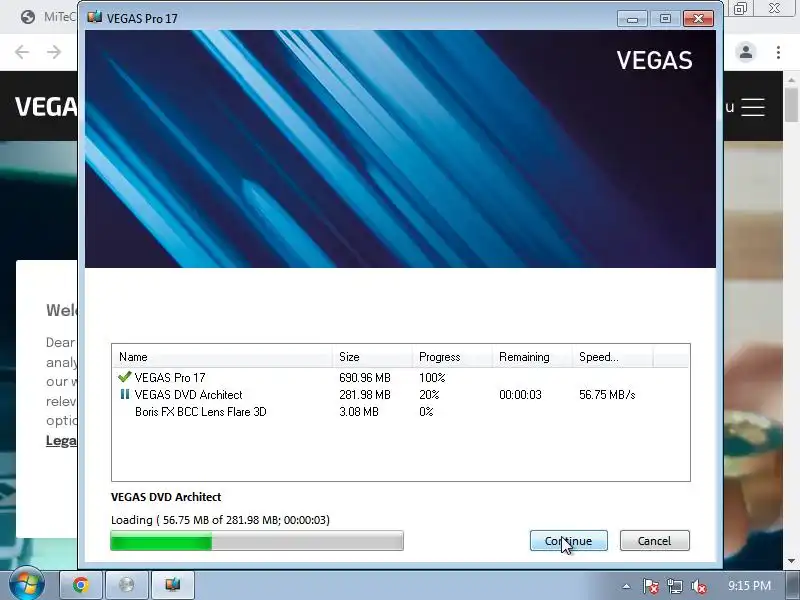Sort list by the Progress column header
The height and width of the screenshot is (600, 800).
pyautogui.click(x=452, y=357)
